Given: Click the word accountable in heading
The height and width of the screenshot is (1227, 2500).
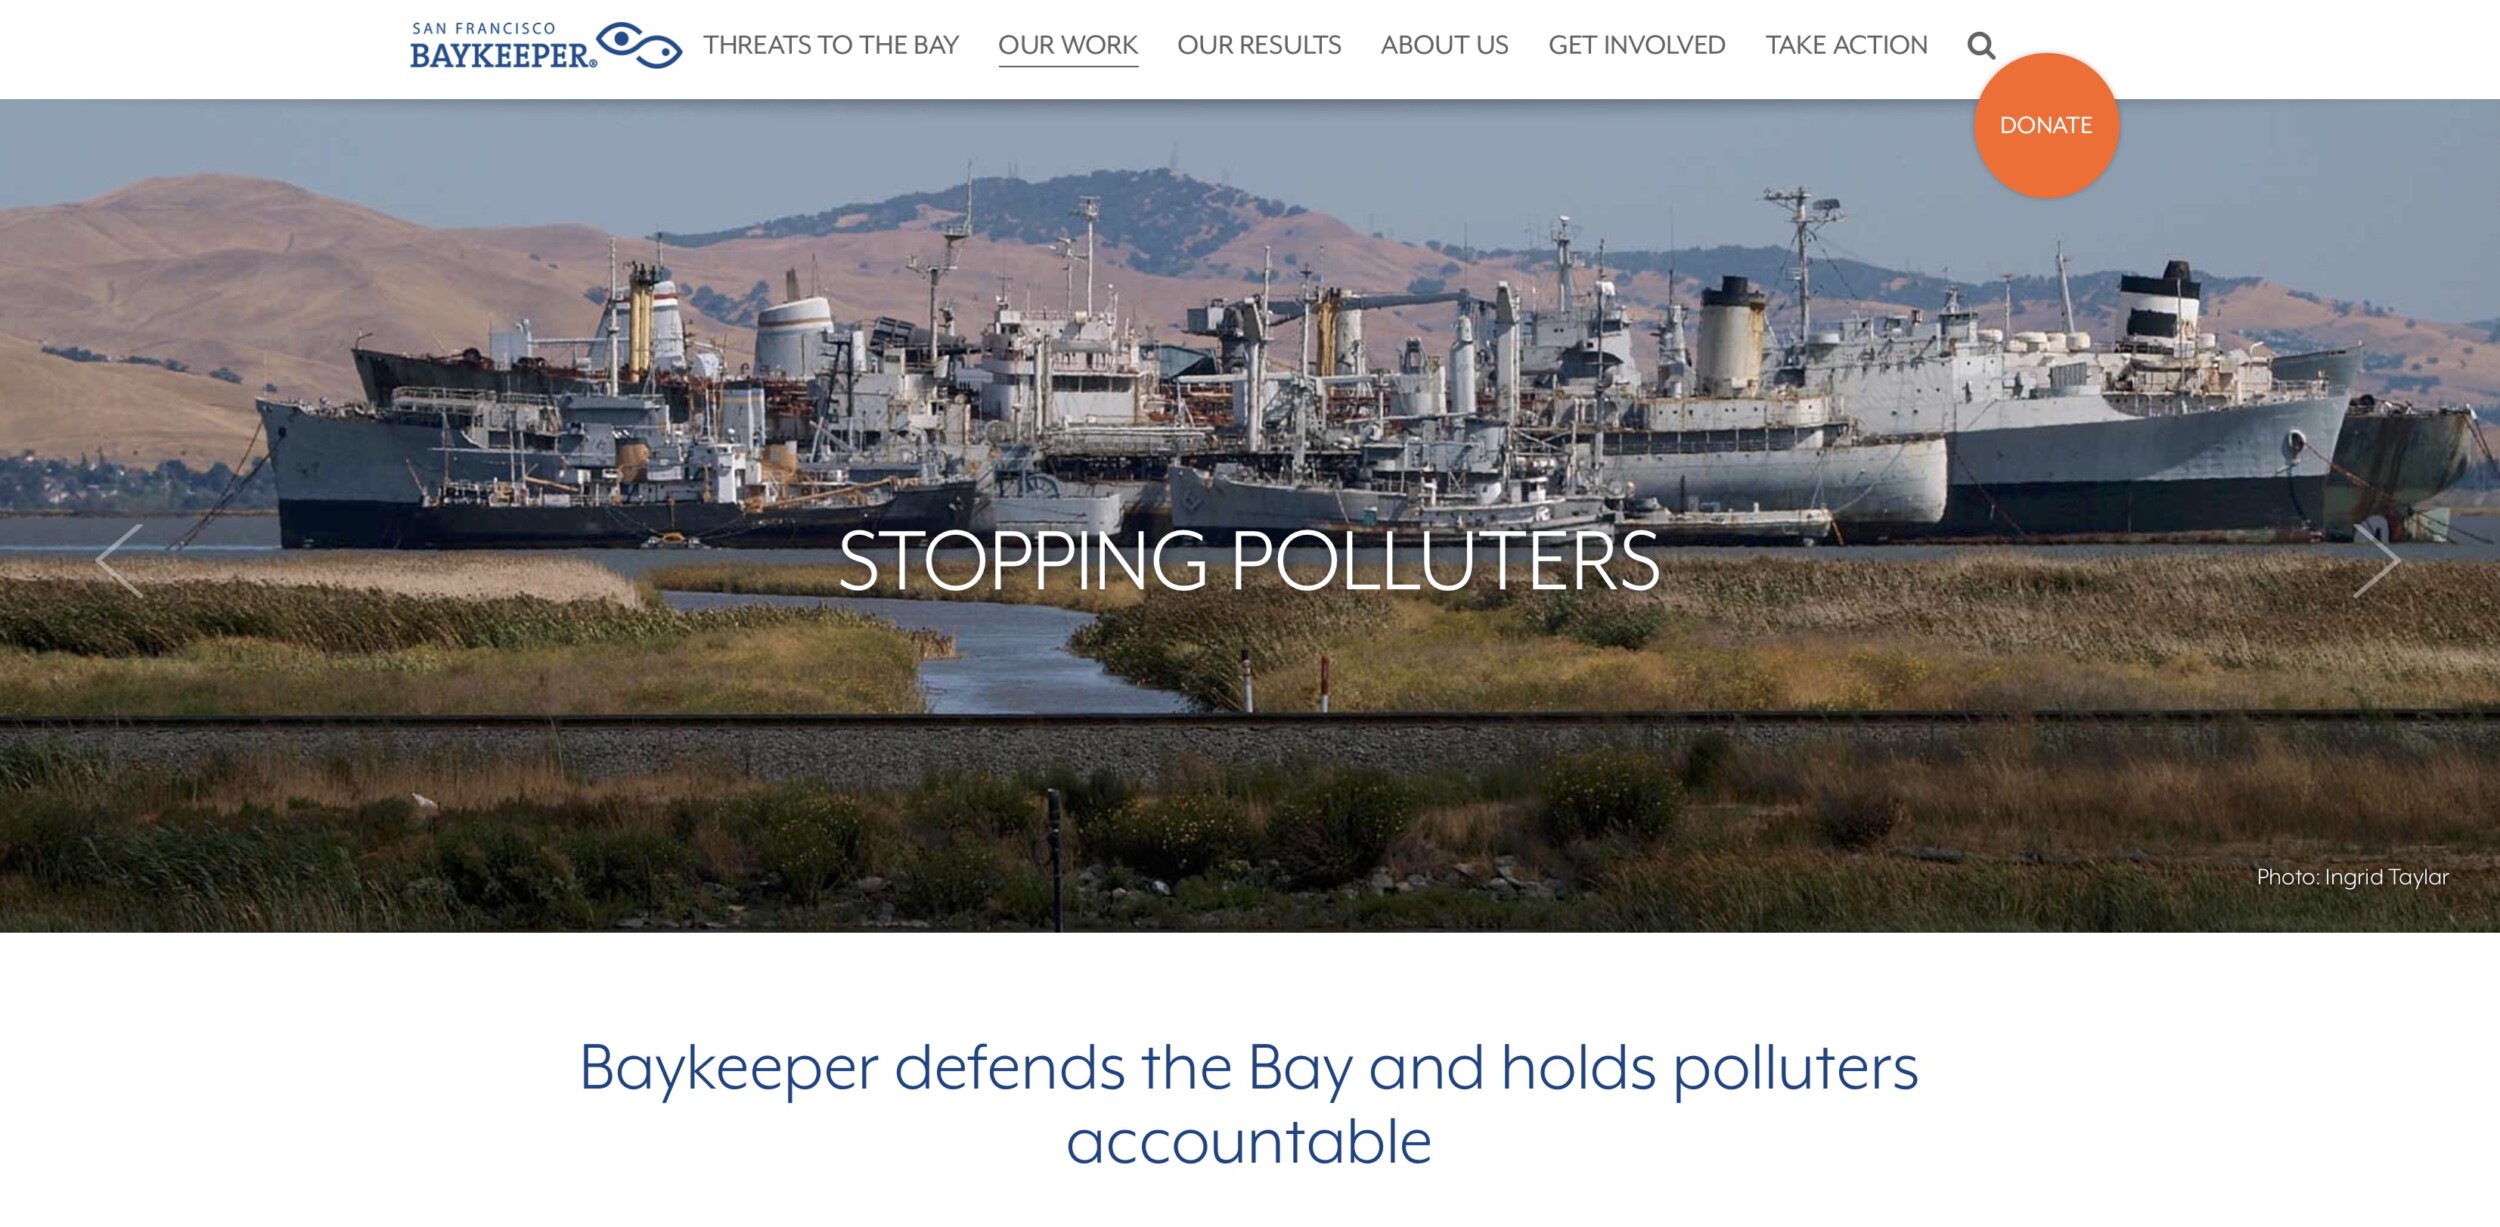Looking at the screenshot, I should [1249, 1142].
